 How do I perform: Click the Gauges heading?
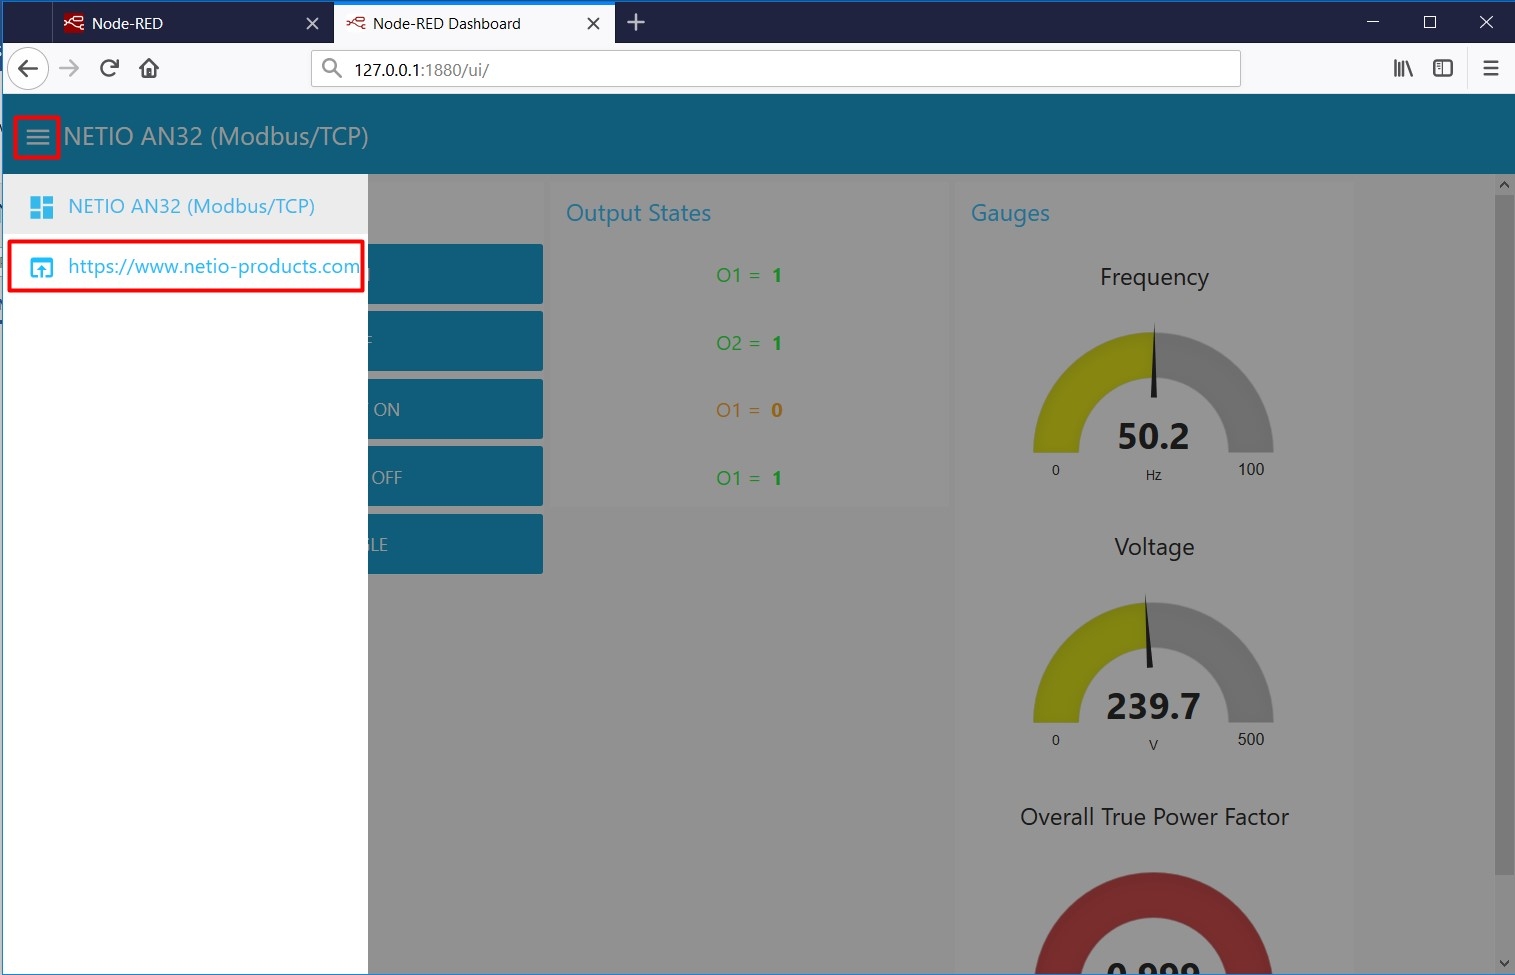coord(1010,213)
